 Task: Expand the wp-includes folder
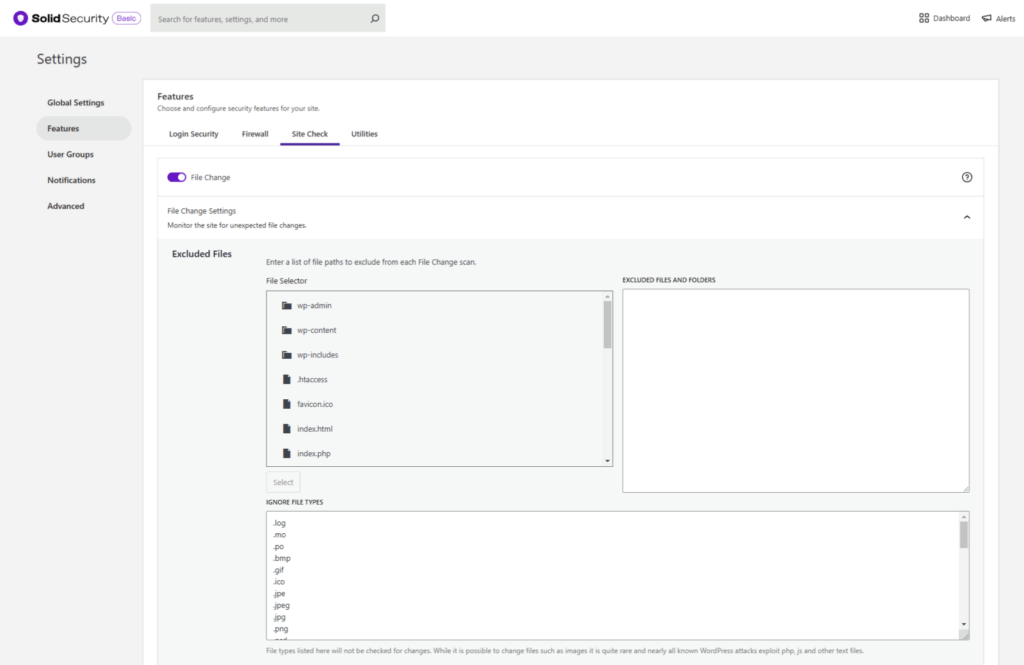coord(317,355)
